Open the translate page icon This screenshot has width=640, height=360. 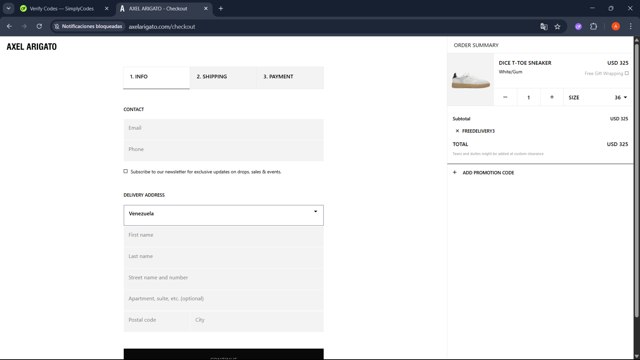tap(544, 27)
